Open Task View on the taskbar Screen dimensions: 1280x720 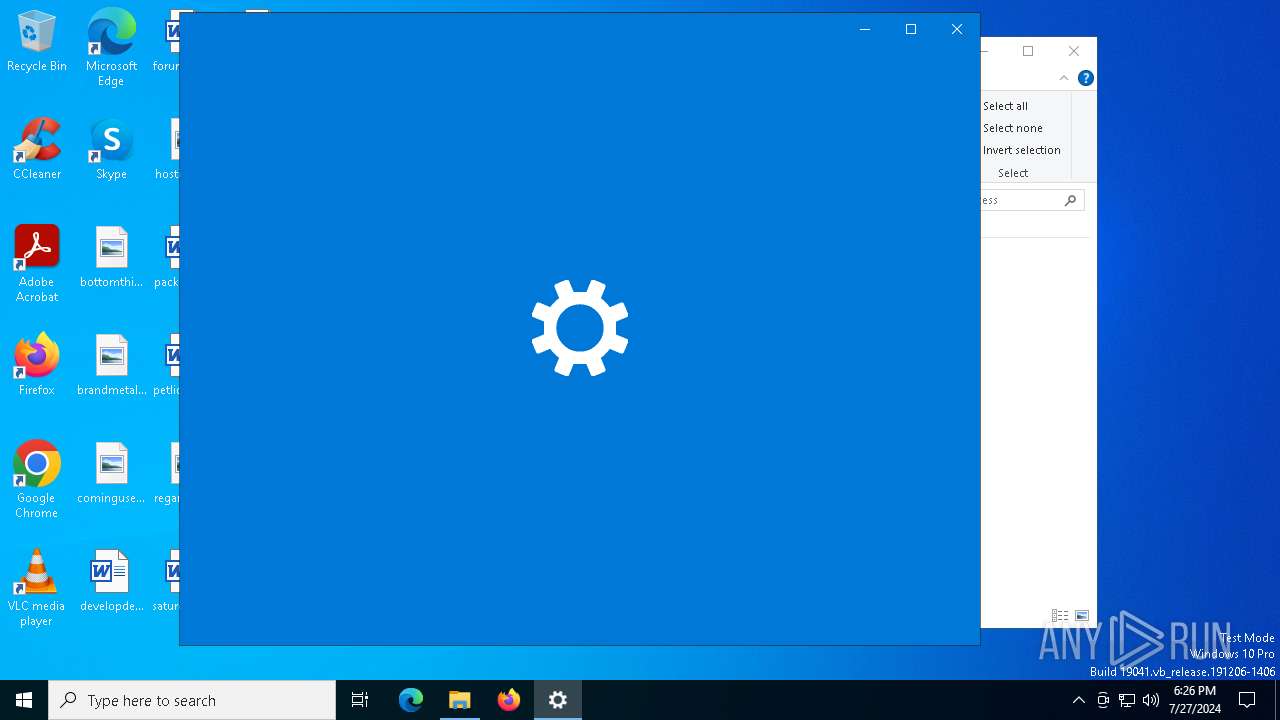click(360, 700)
